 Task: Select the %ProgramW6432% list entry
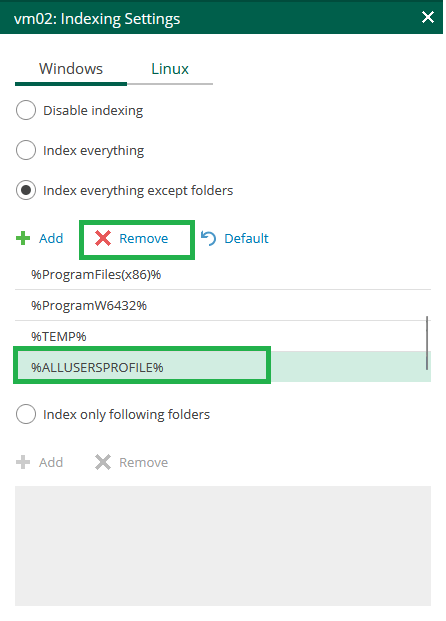tap(223, 305)
